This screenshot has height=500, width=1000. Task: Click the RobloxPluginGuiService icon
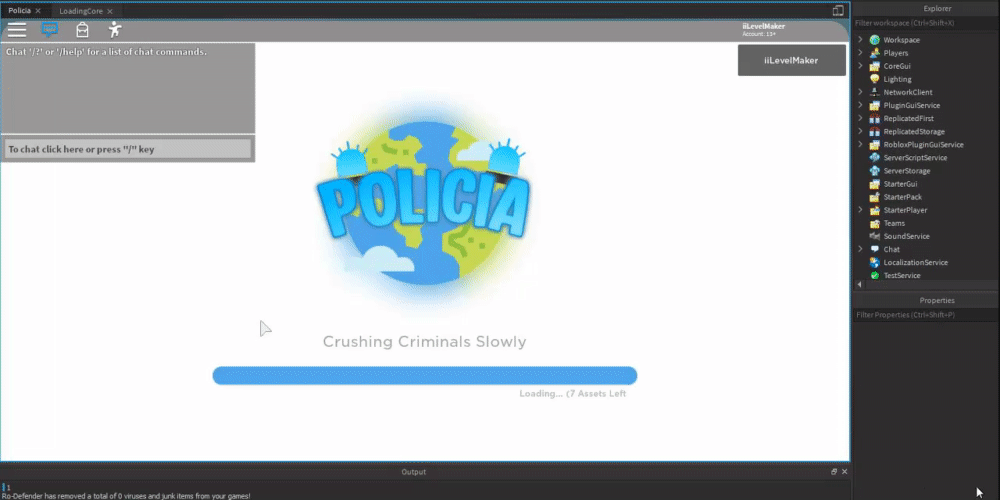(x=874, y=144)
